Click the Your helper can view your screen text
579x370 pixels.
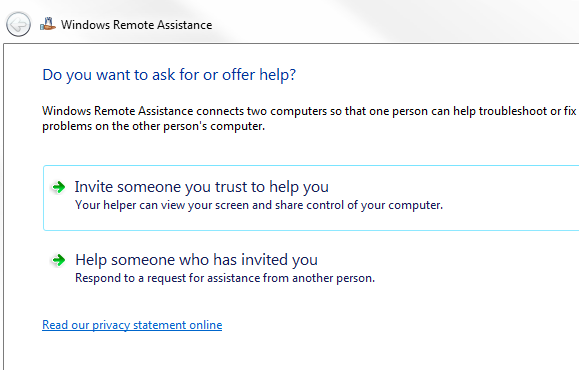(x=259, y=205)
